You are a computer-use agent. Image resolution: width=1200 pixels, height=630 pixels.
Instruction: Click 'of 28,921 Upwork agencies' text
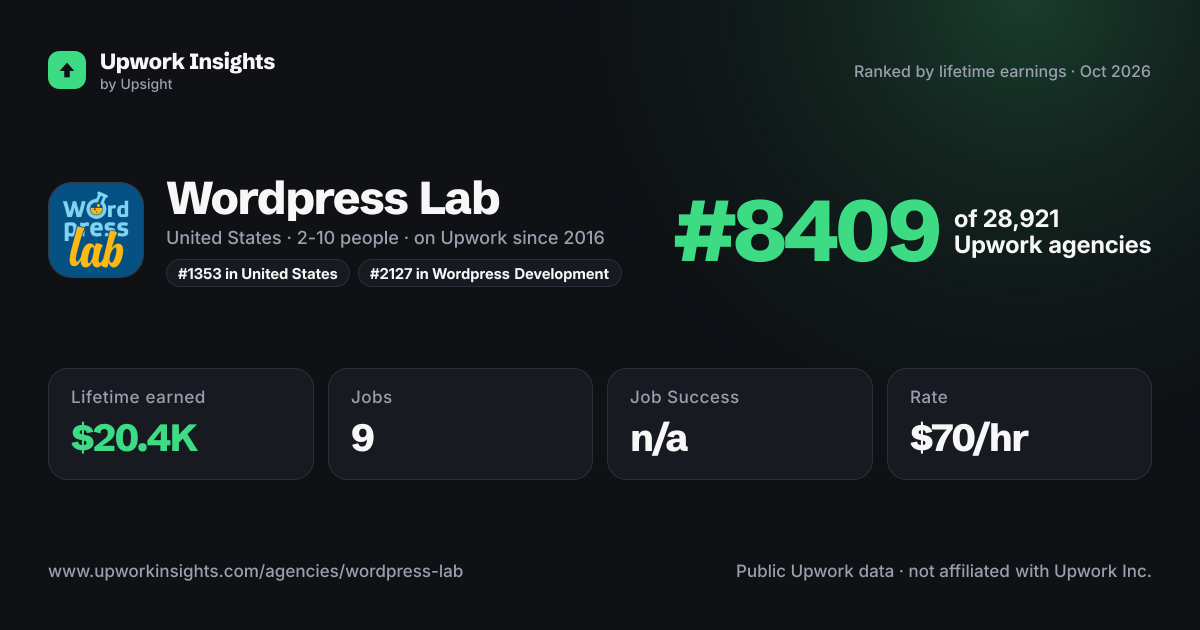[x=1052, y=232]
